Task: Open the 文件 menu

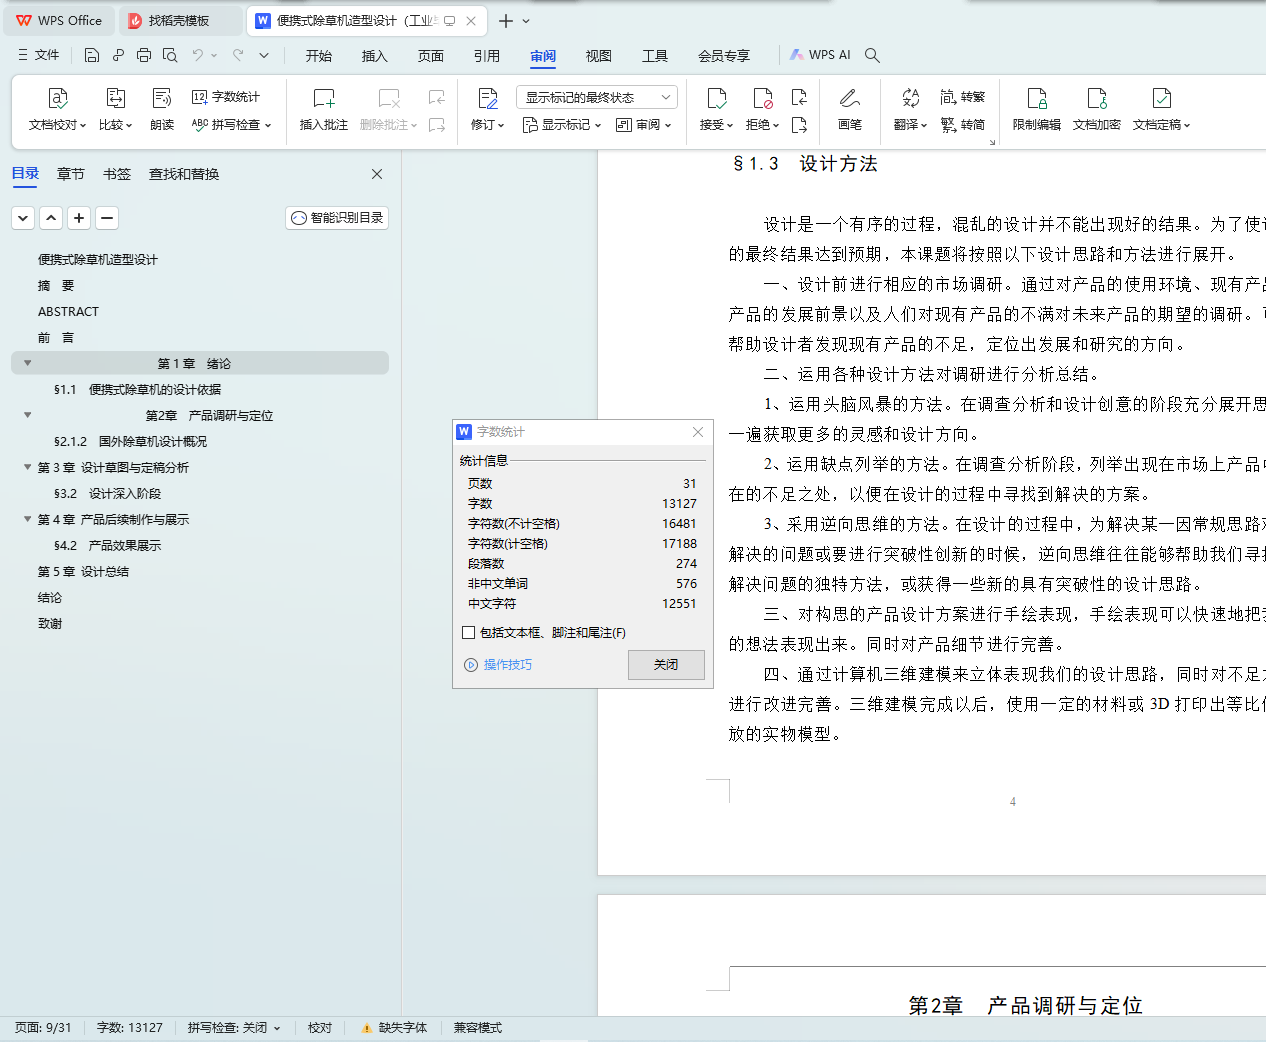Action: [39, 55]
